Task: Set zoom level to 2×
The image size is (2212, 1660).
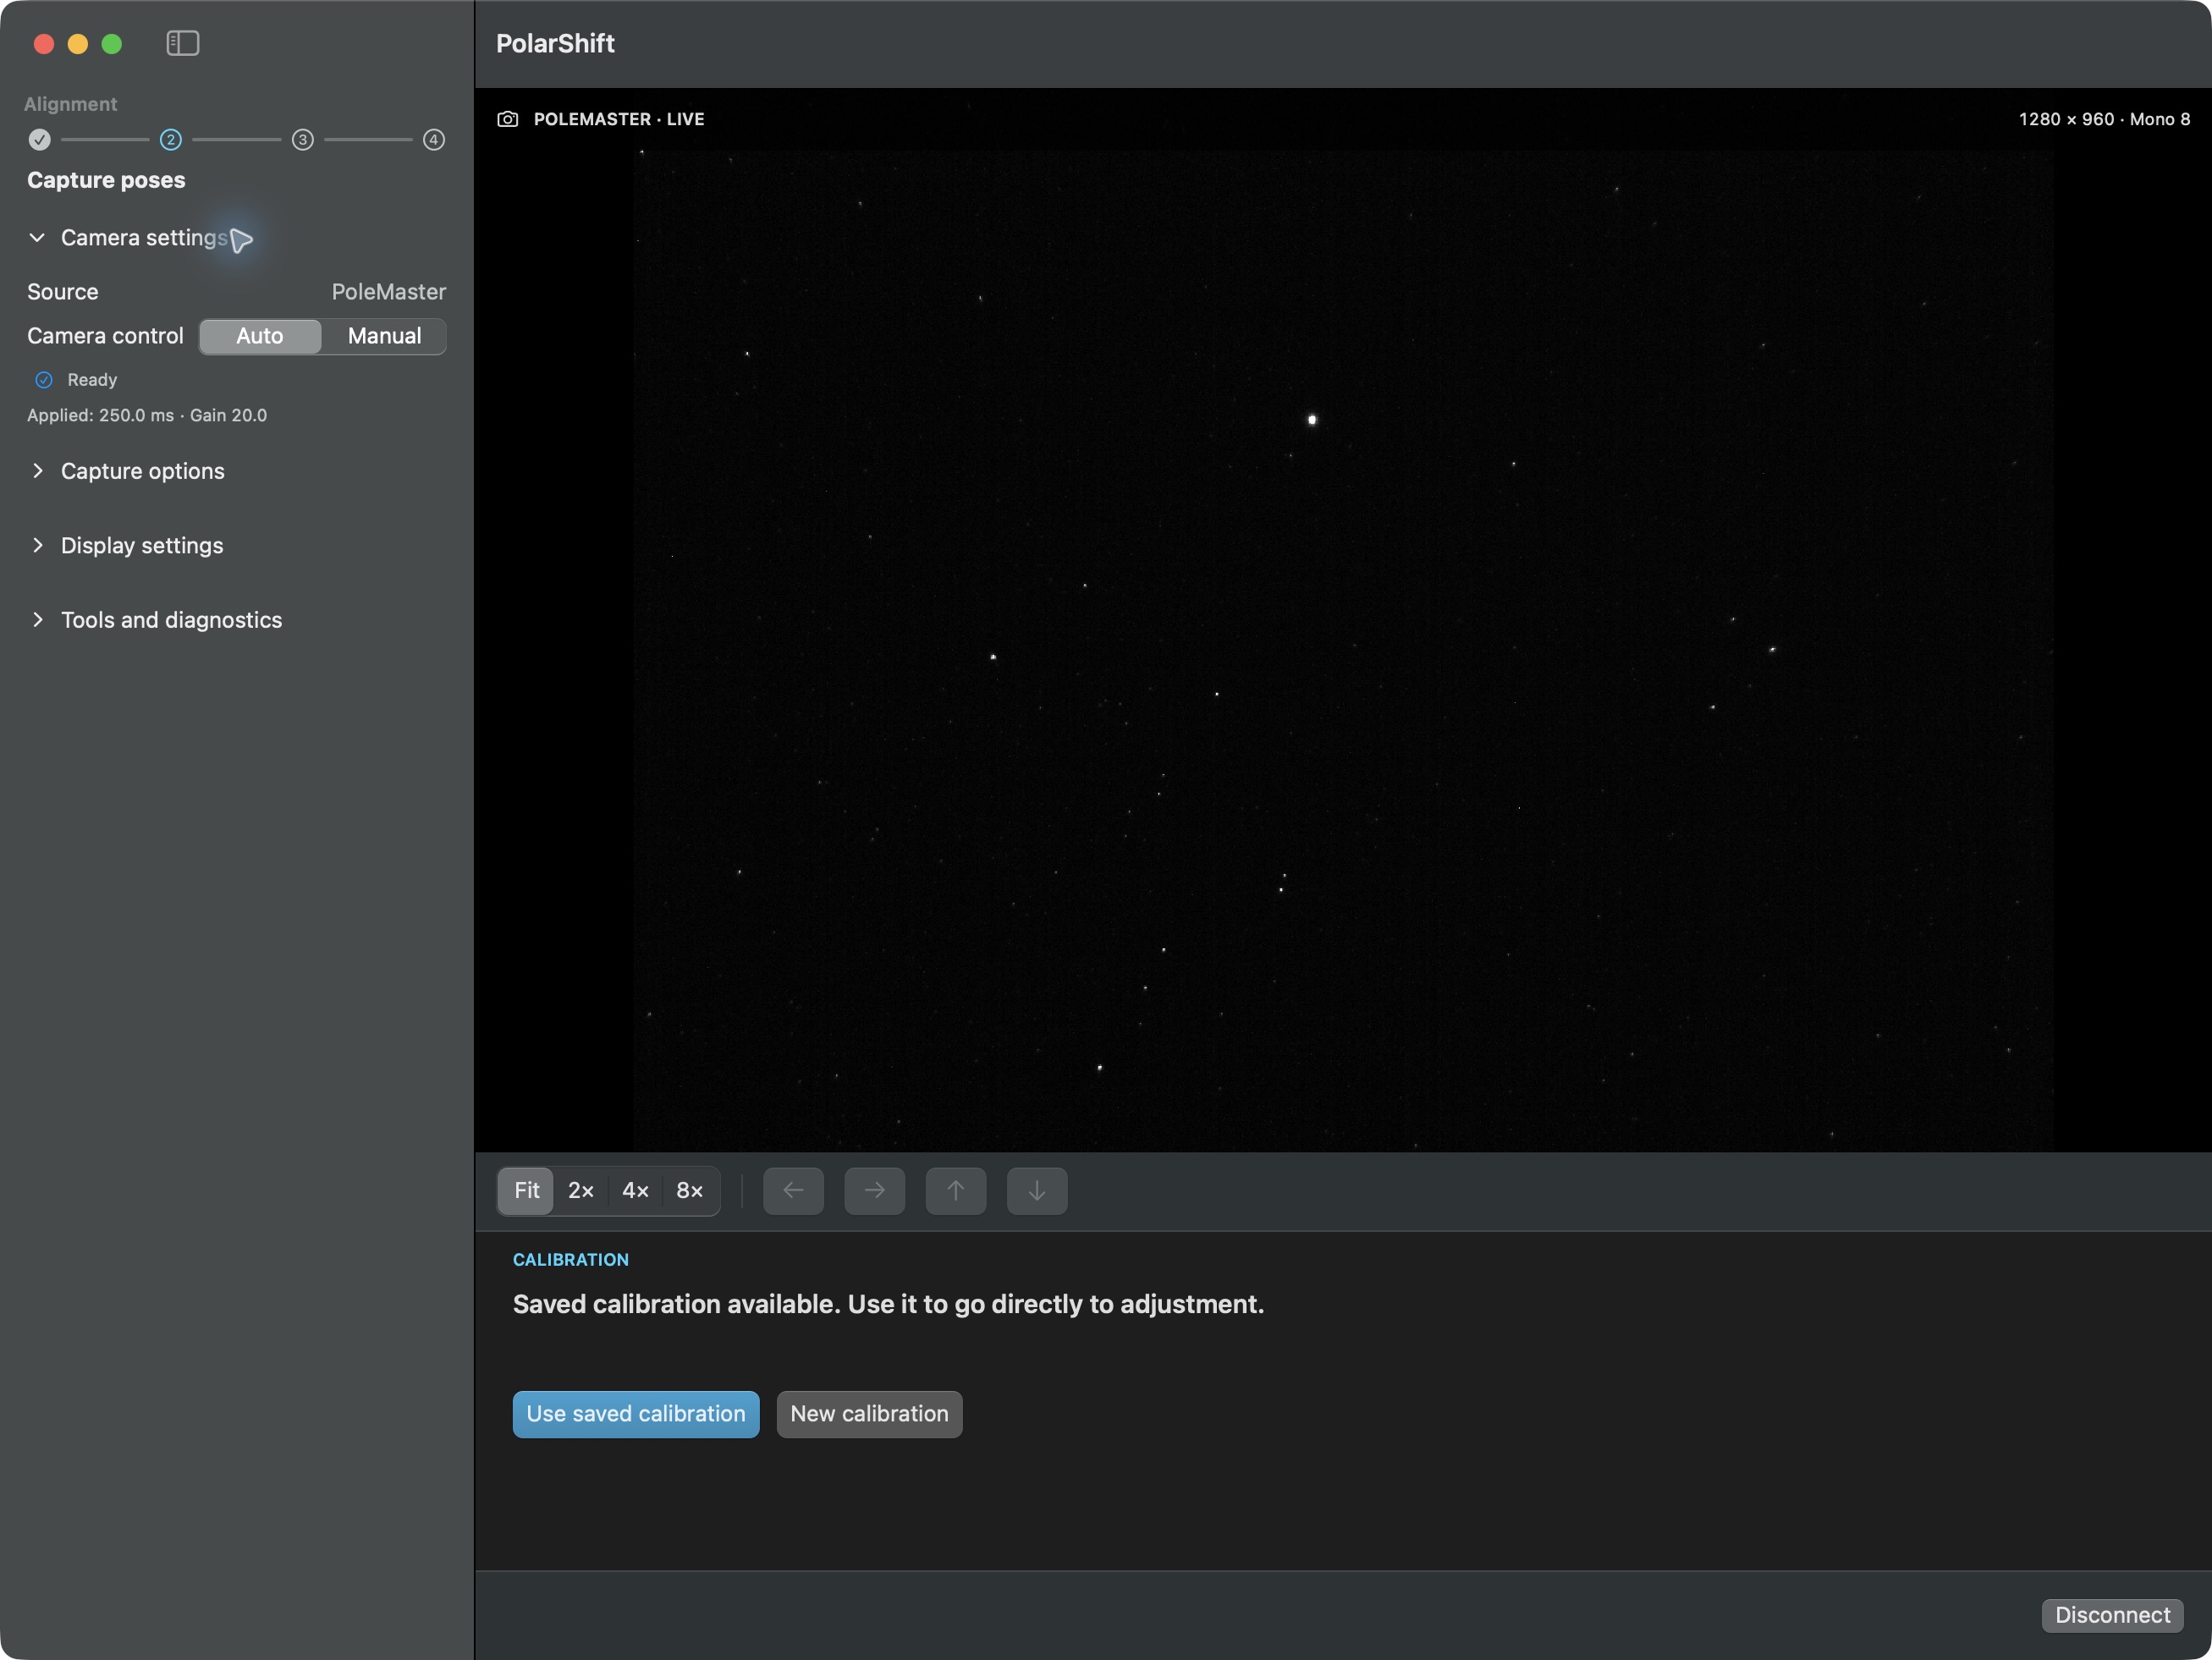Action: click(581, 1190)
